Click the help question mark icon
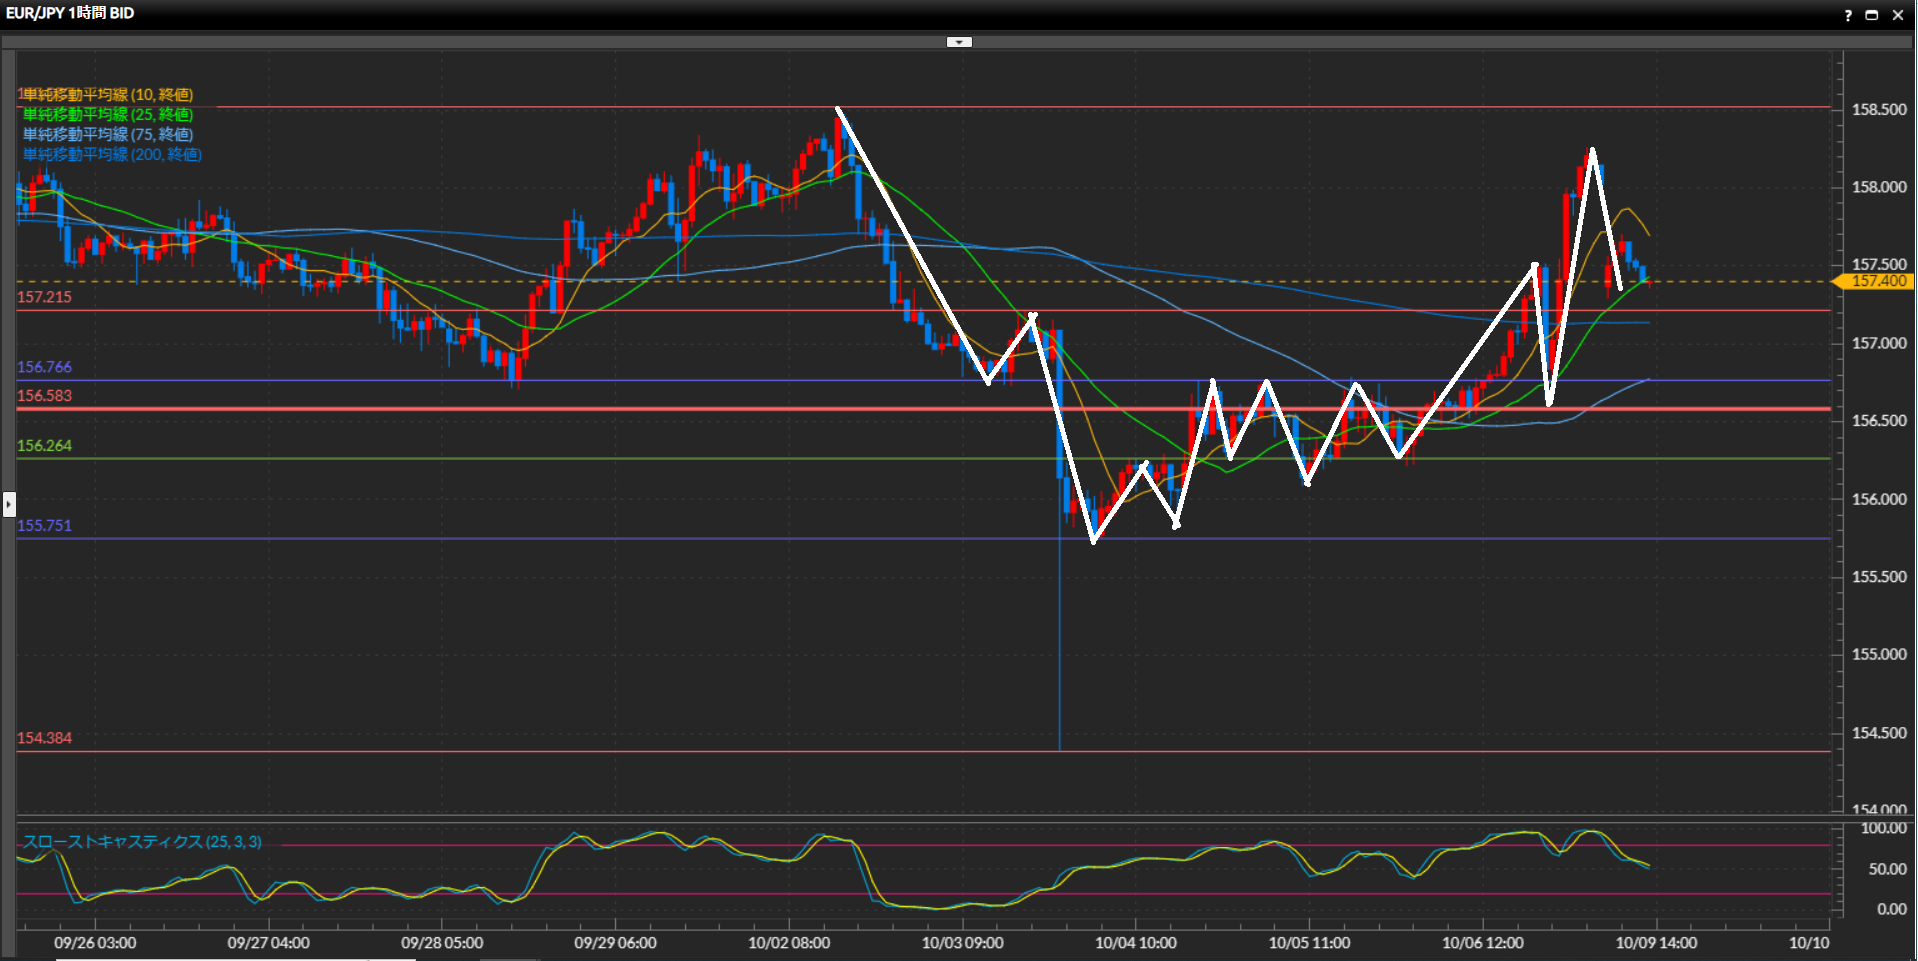 1848,15
